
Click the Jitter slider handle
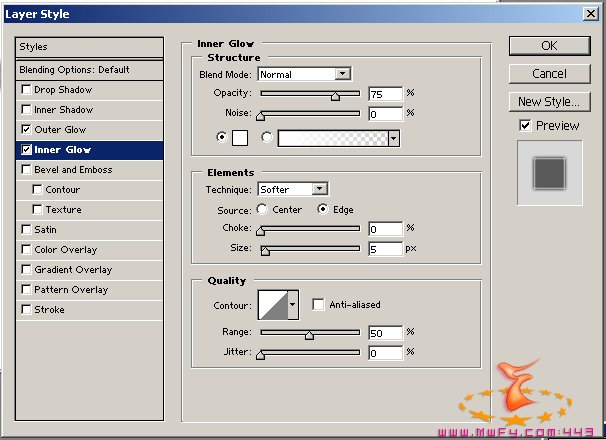260,355
